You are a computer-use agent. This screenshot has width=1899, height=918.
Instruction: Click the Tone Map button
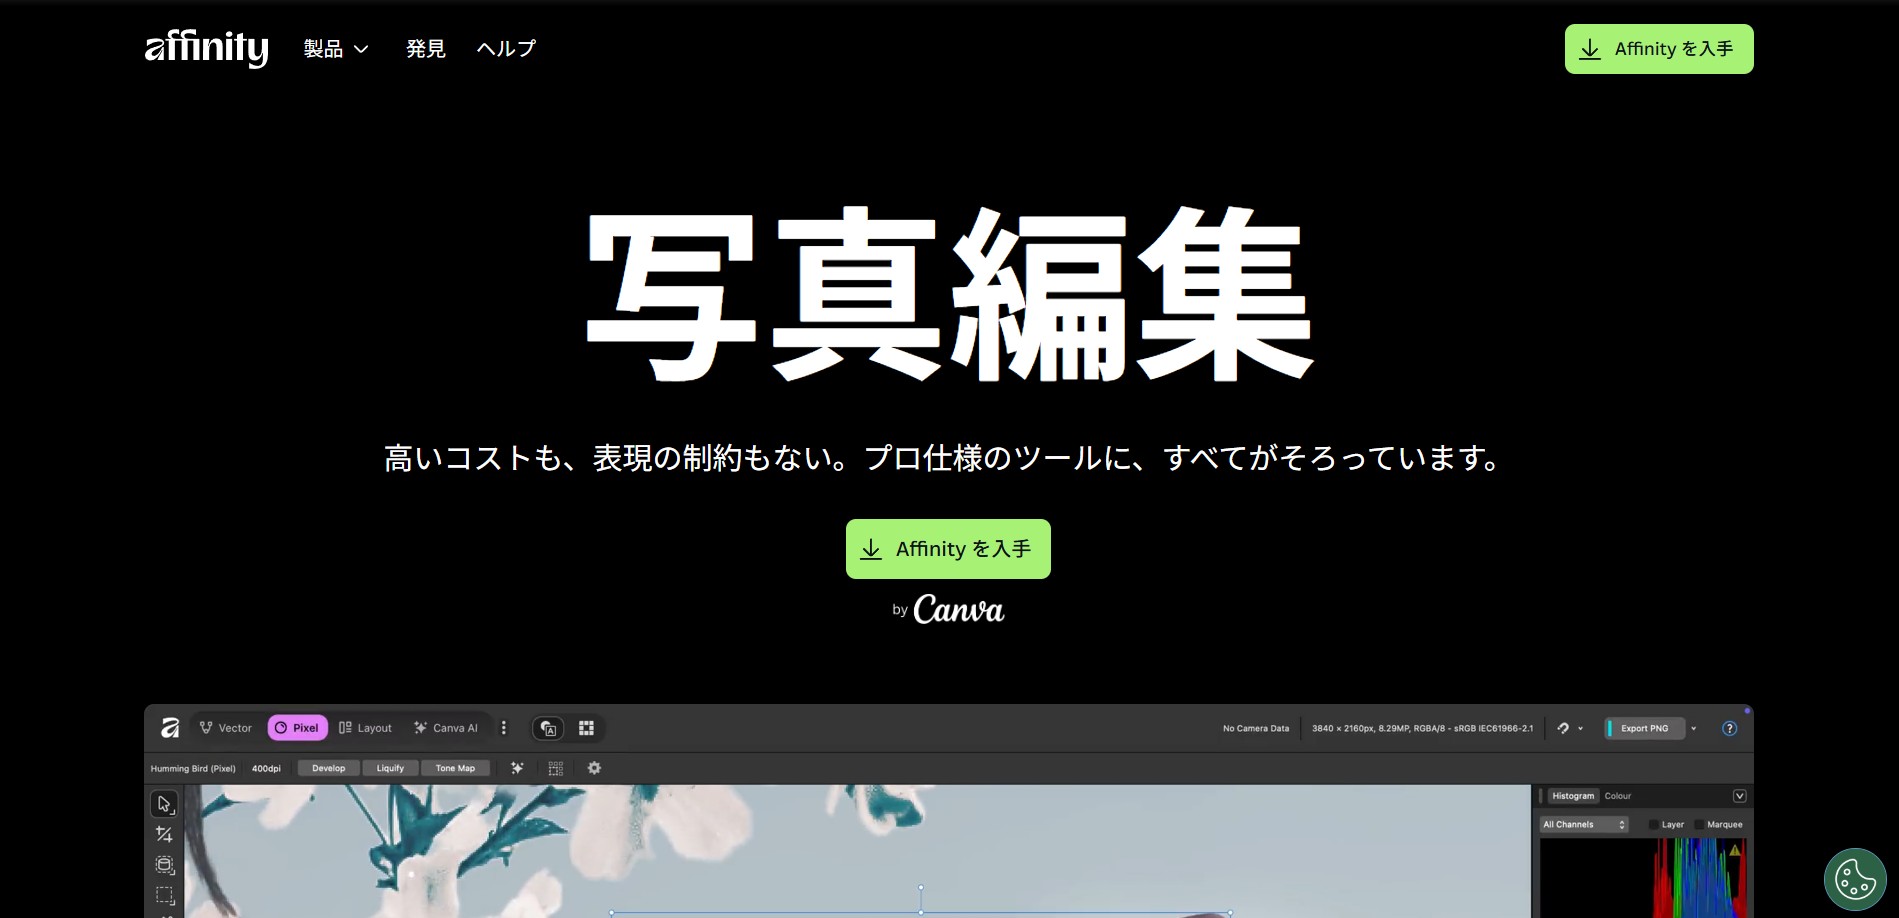click(x=455, y=768)
